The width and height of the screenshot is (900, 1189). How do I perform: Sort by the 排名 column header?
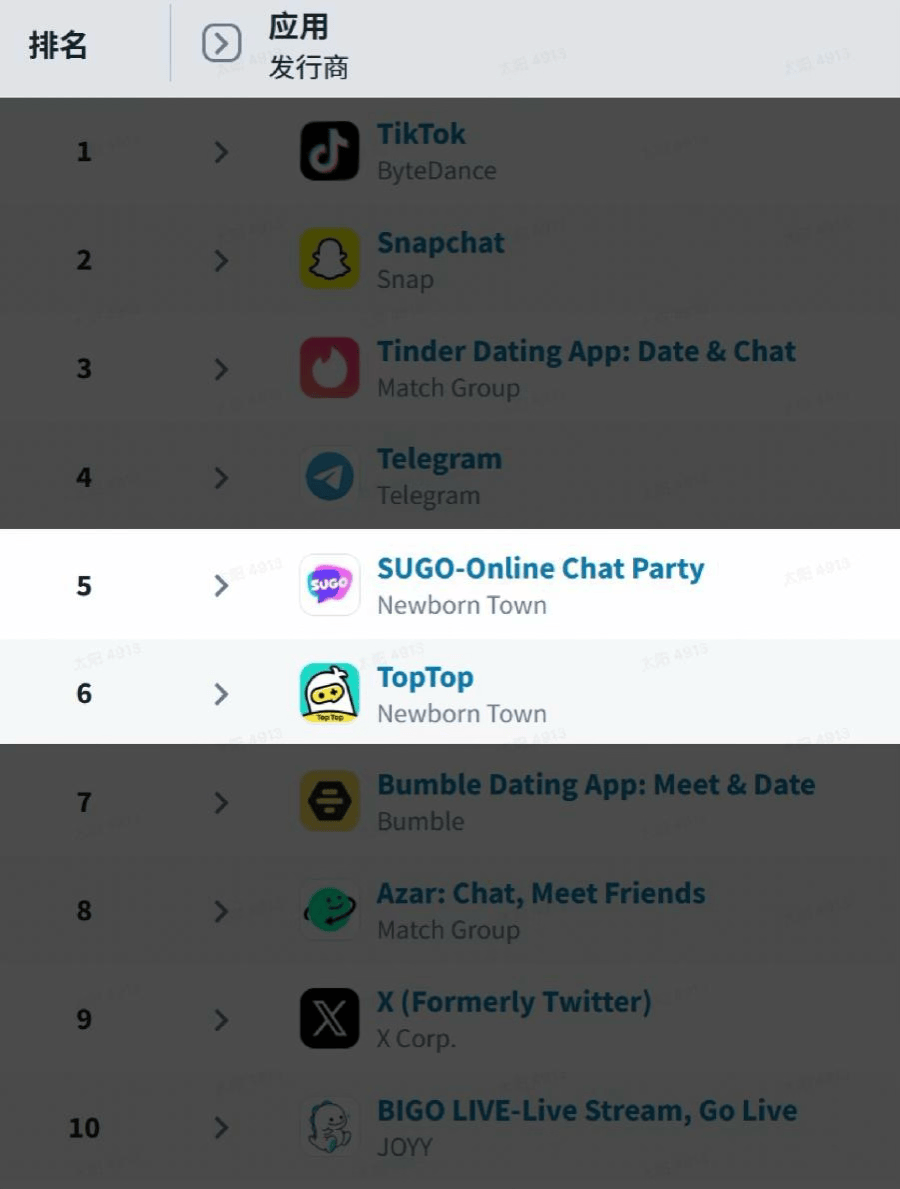(58, 46)
